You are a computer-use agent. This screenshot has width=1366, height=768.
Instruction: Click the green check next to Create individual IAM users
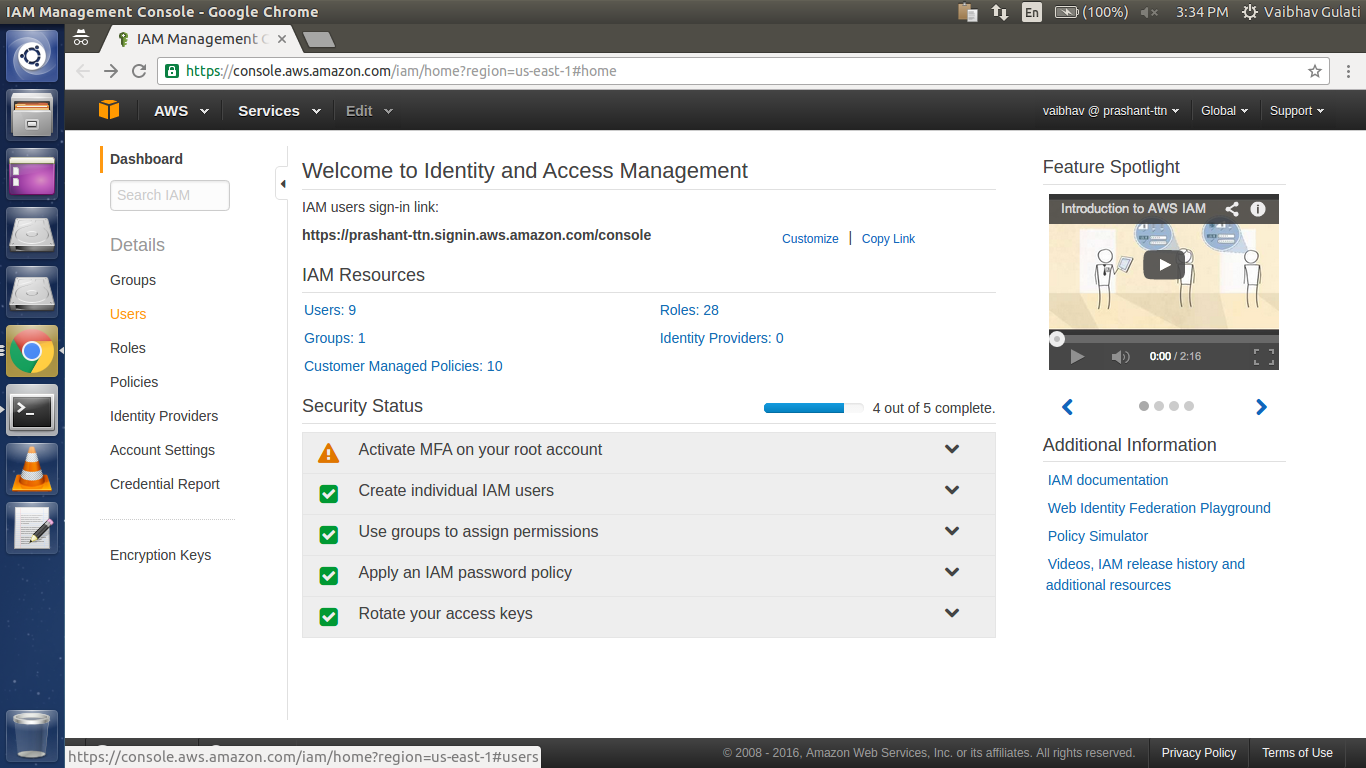click(328, 494)
